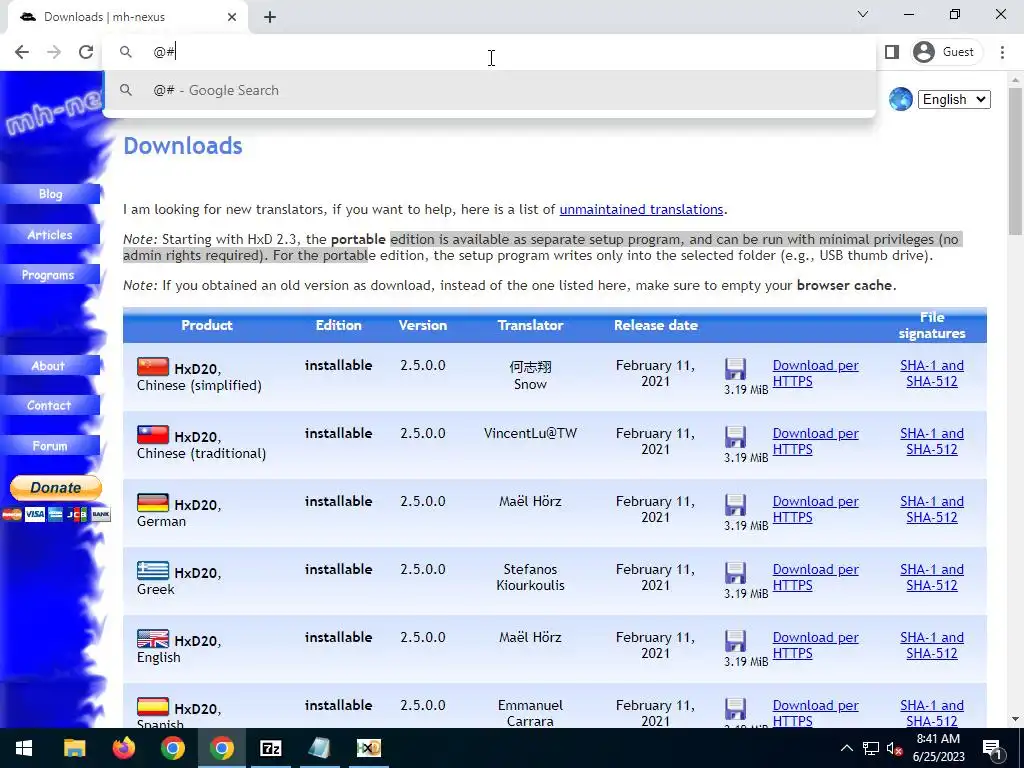Image resolution: width=1024 pixels, height=768 pixels.
Task: Open the Guest profile menu
Action: point(944,52)
